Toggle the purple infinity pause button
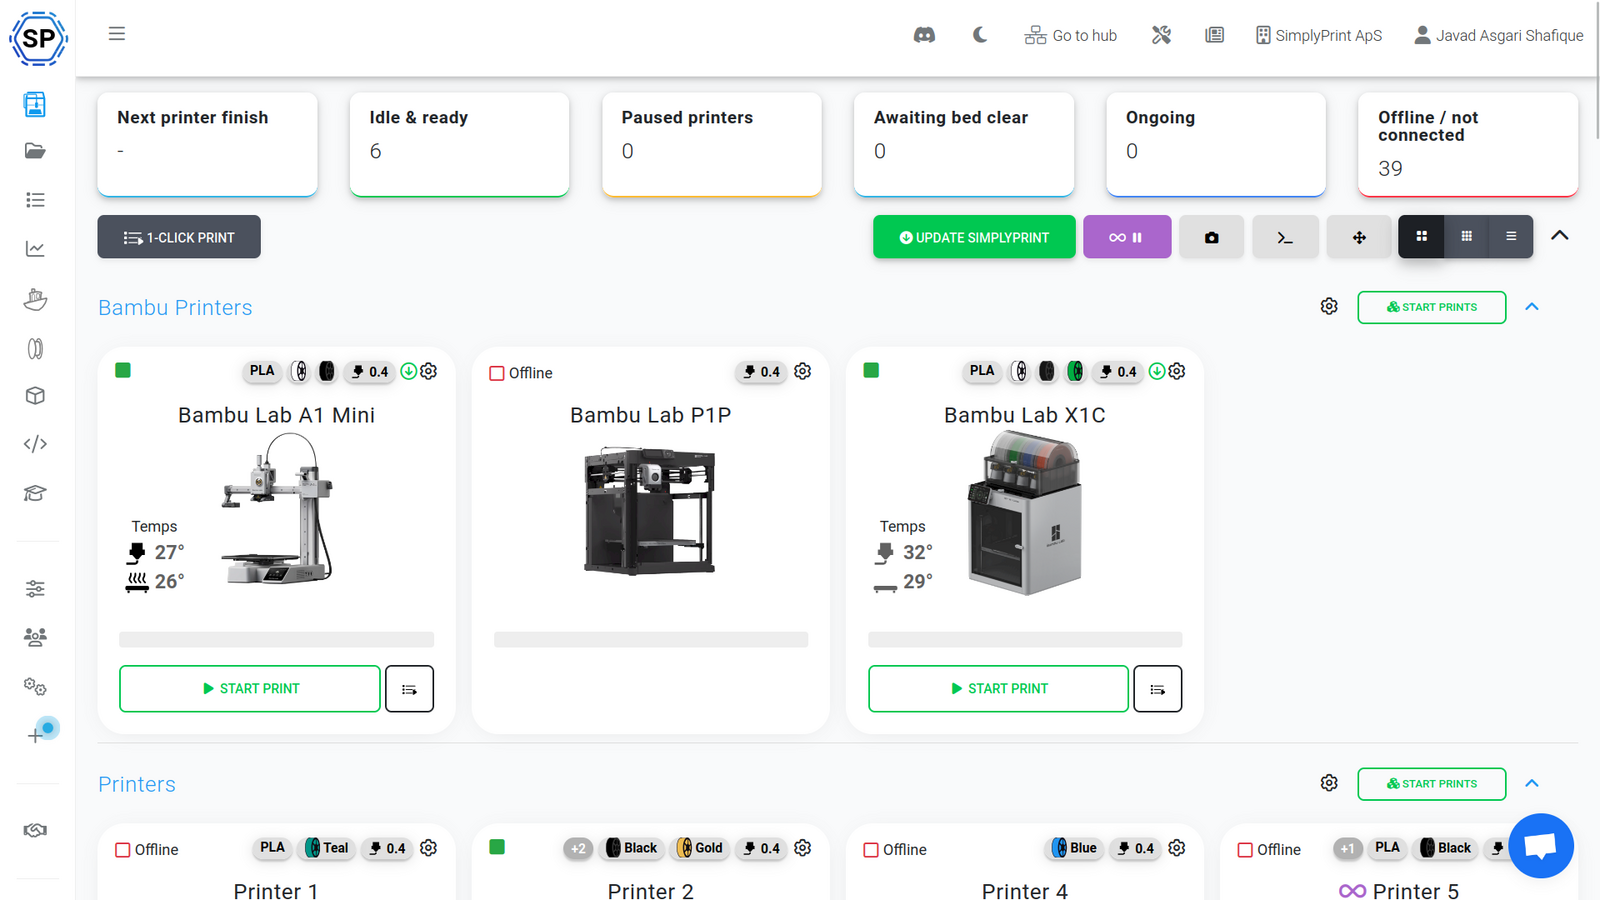Screen dimensions: 1600x900 tap(1127, 237)
